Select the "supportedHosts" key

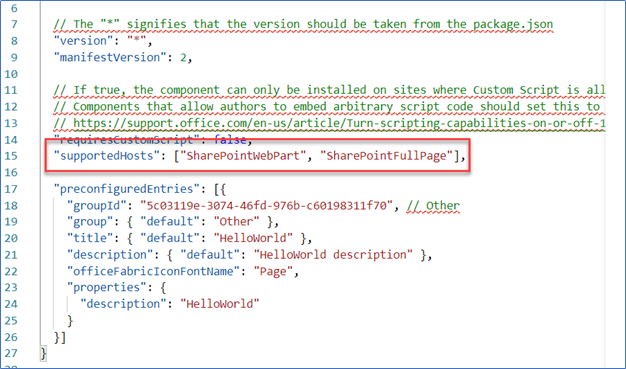coord(107,156)
